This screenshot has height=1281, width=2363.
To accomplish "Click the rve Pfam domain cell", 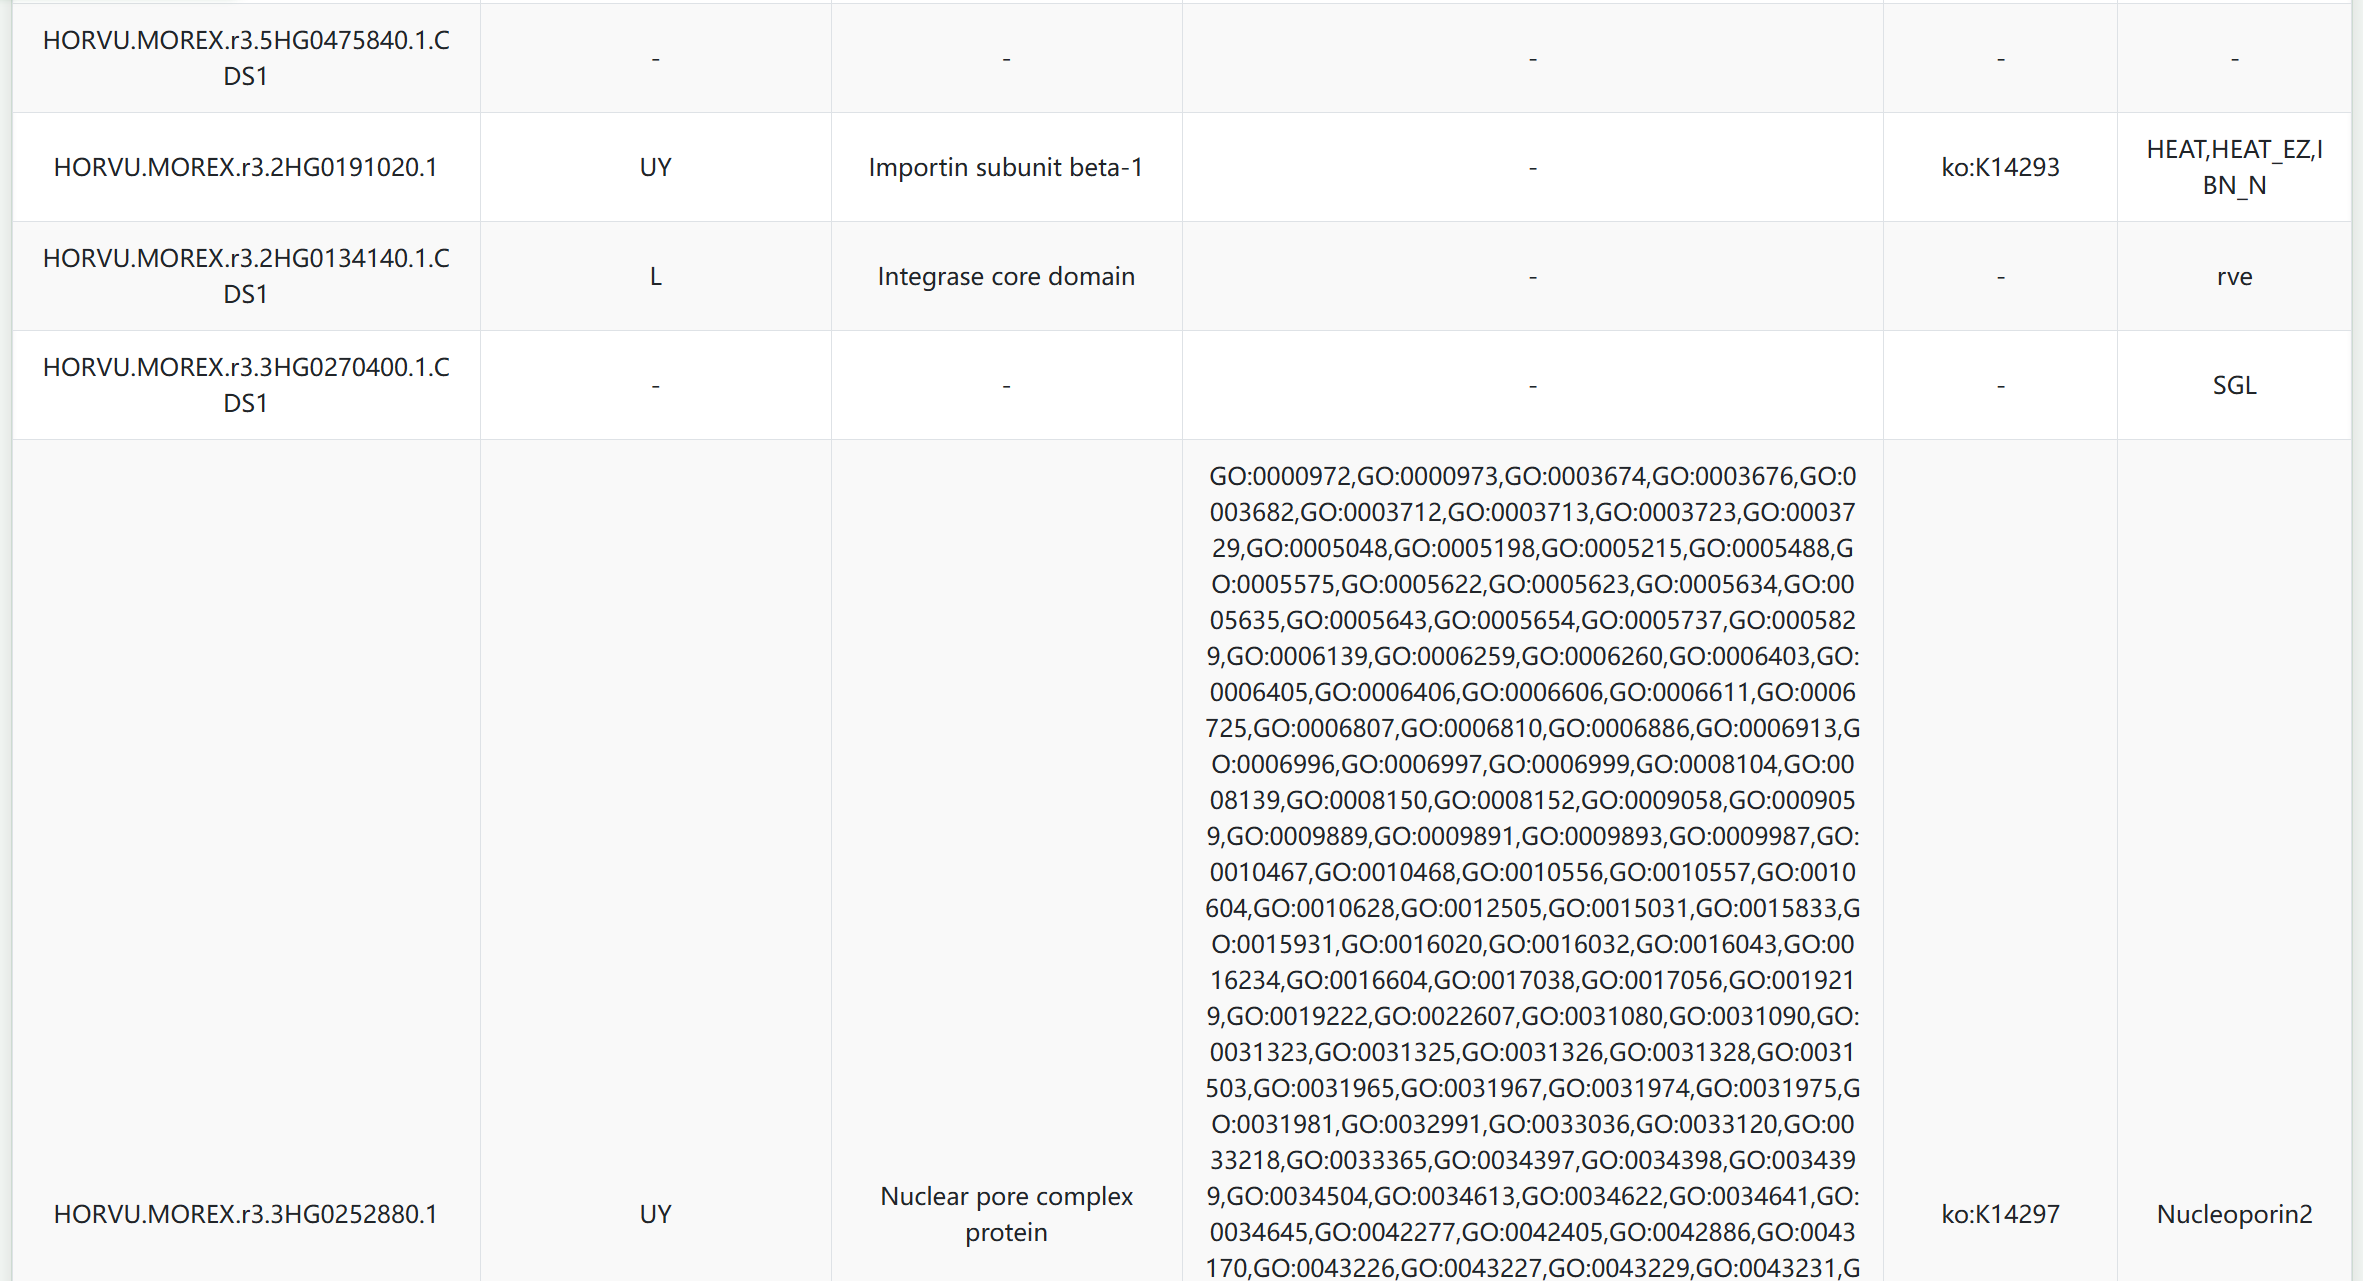I will 2234,276.
